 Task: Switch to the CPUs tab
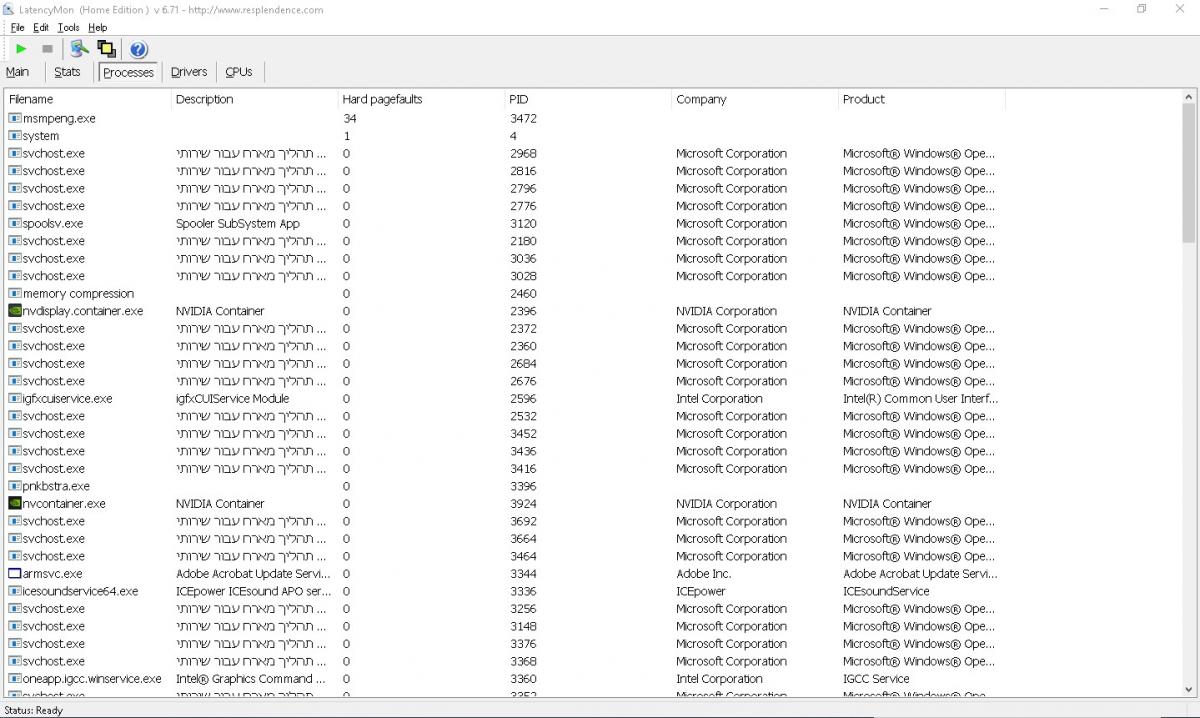239,72
